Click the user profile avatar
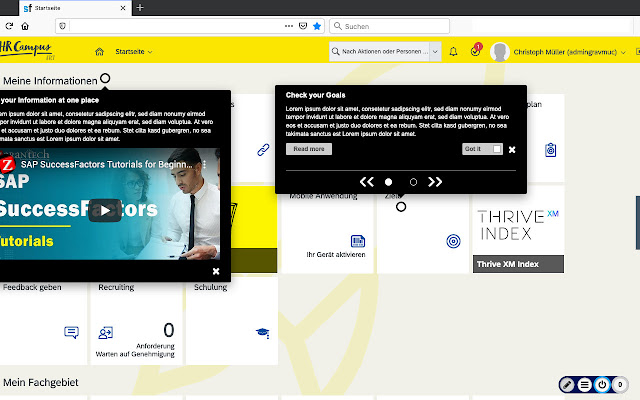 (500, 52)
